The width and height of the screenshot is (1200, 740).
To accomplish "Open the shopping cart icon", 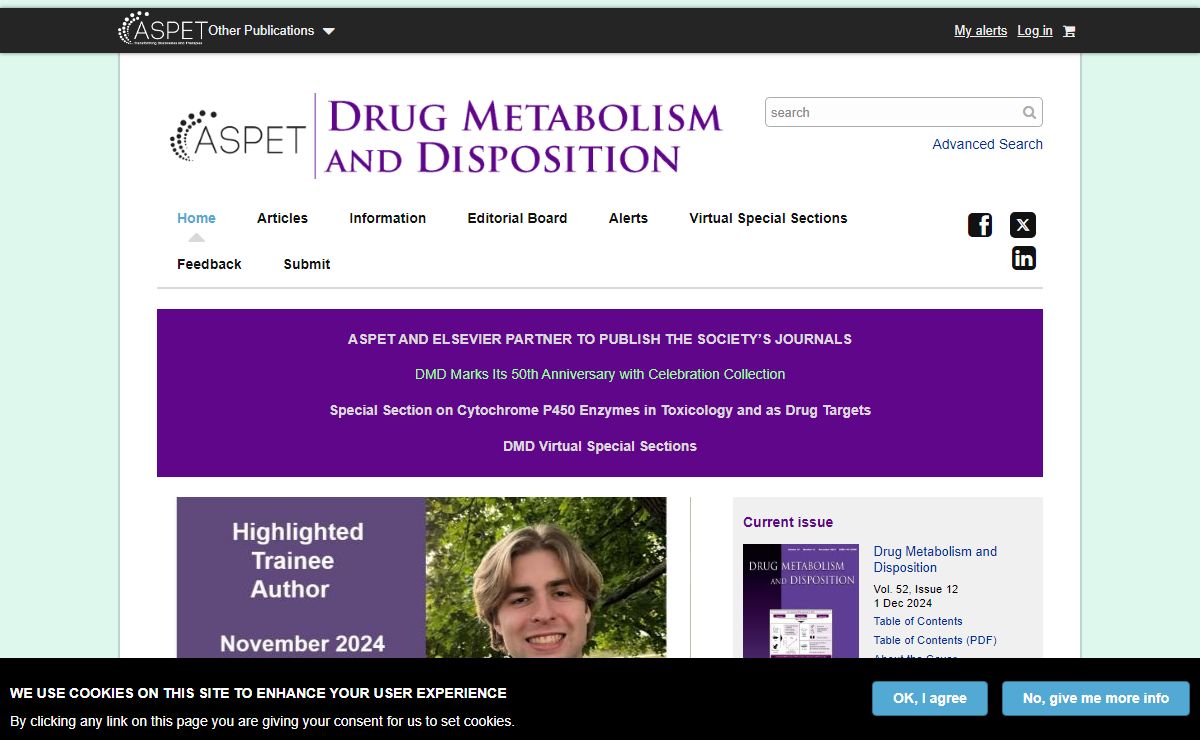I will click(1069, 31).
